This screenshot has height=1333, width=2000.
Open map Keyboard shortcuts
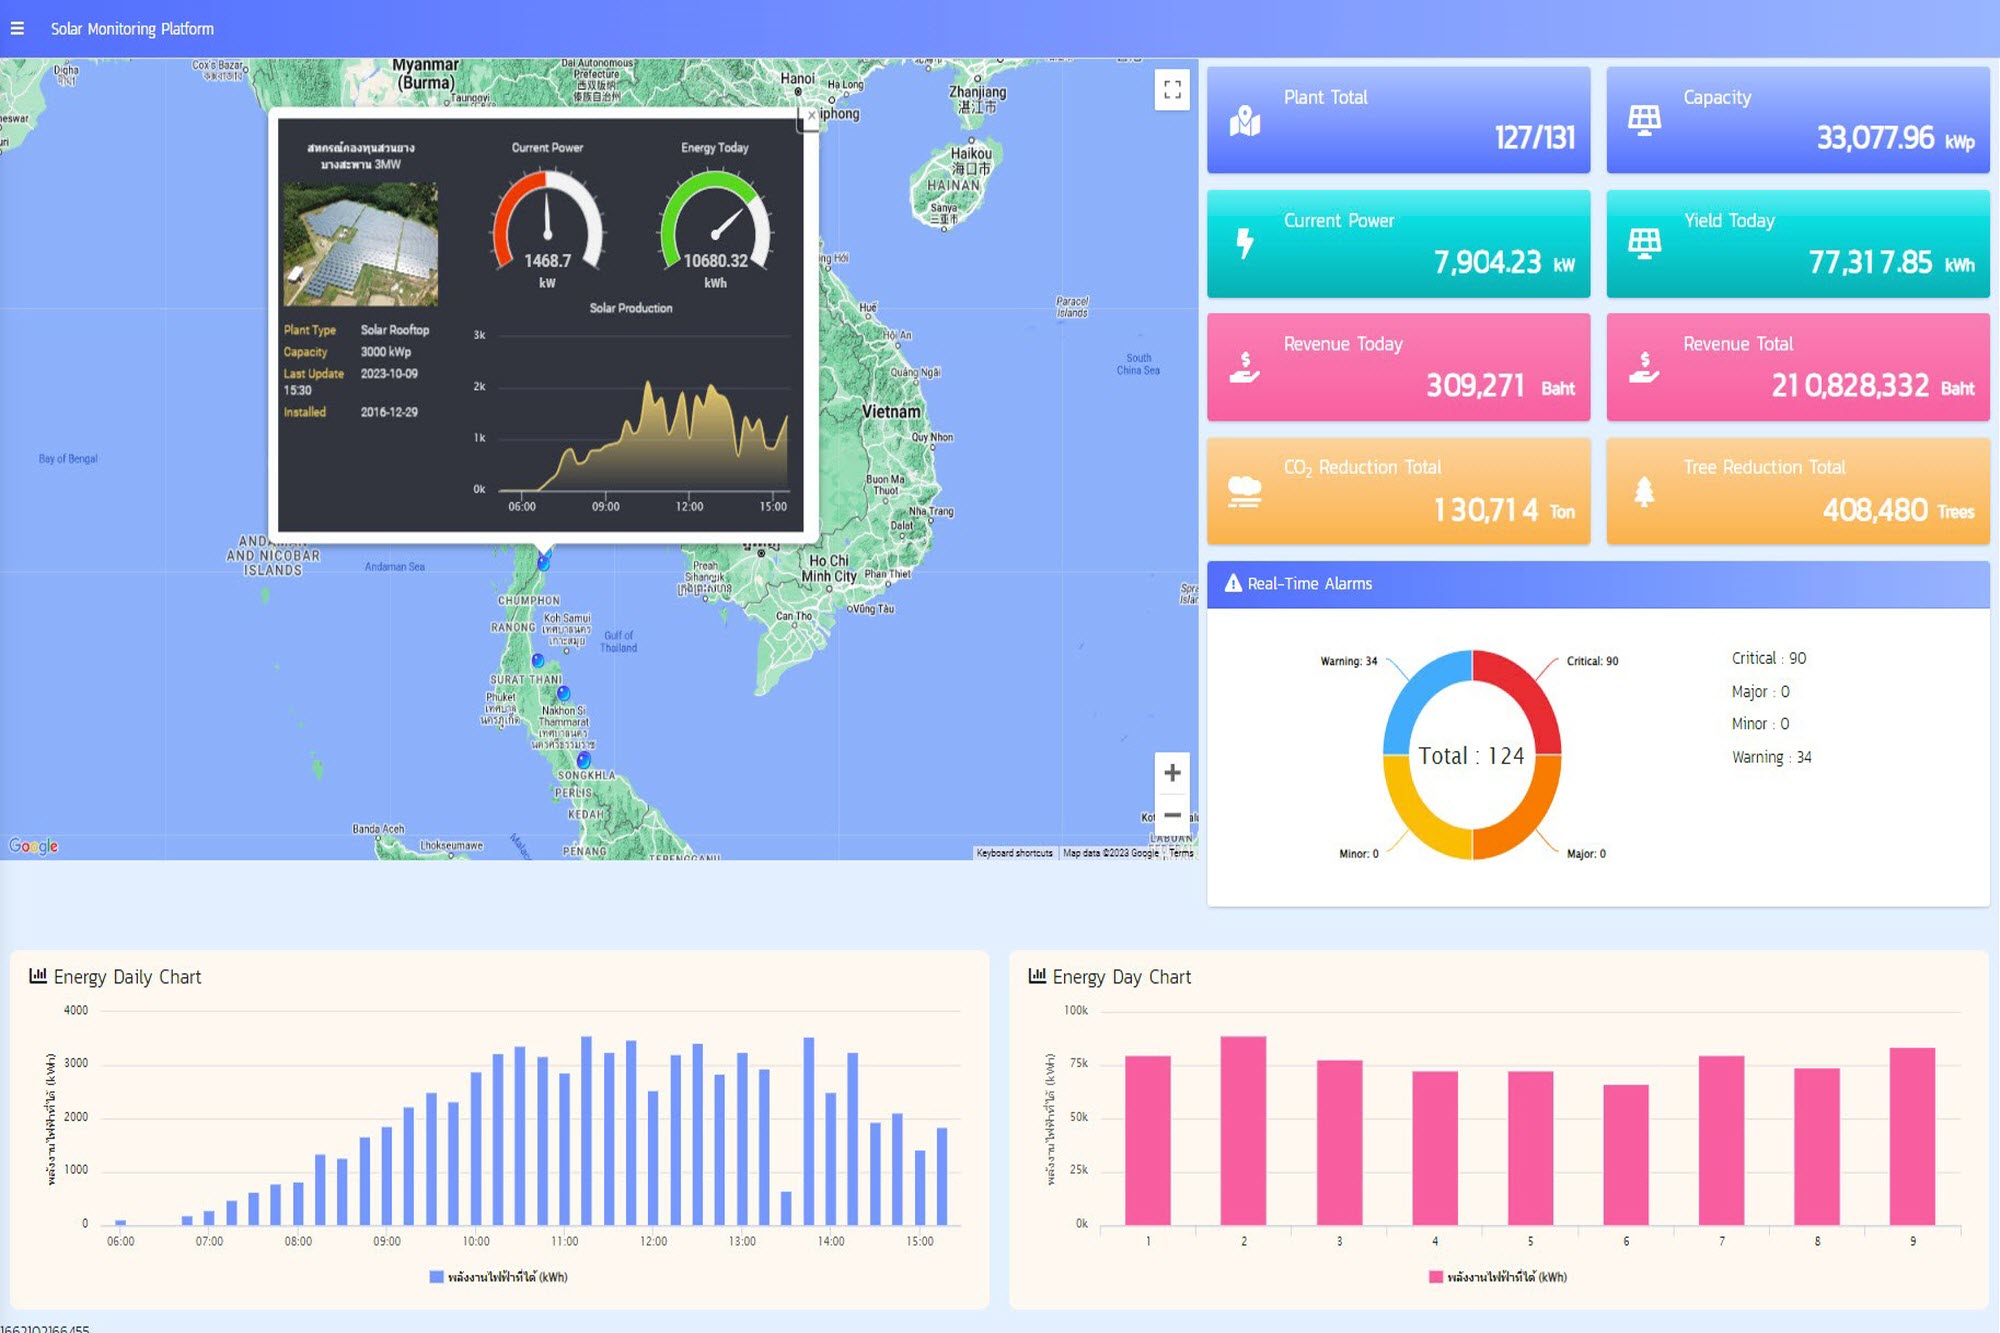click(1014, 853)
